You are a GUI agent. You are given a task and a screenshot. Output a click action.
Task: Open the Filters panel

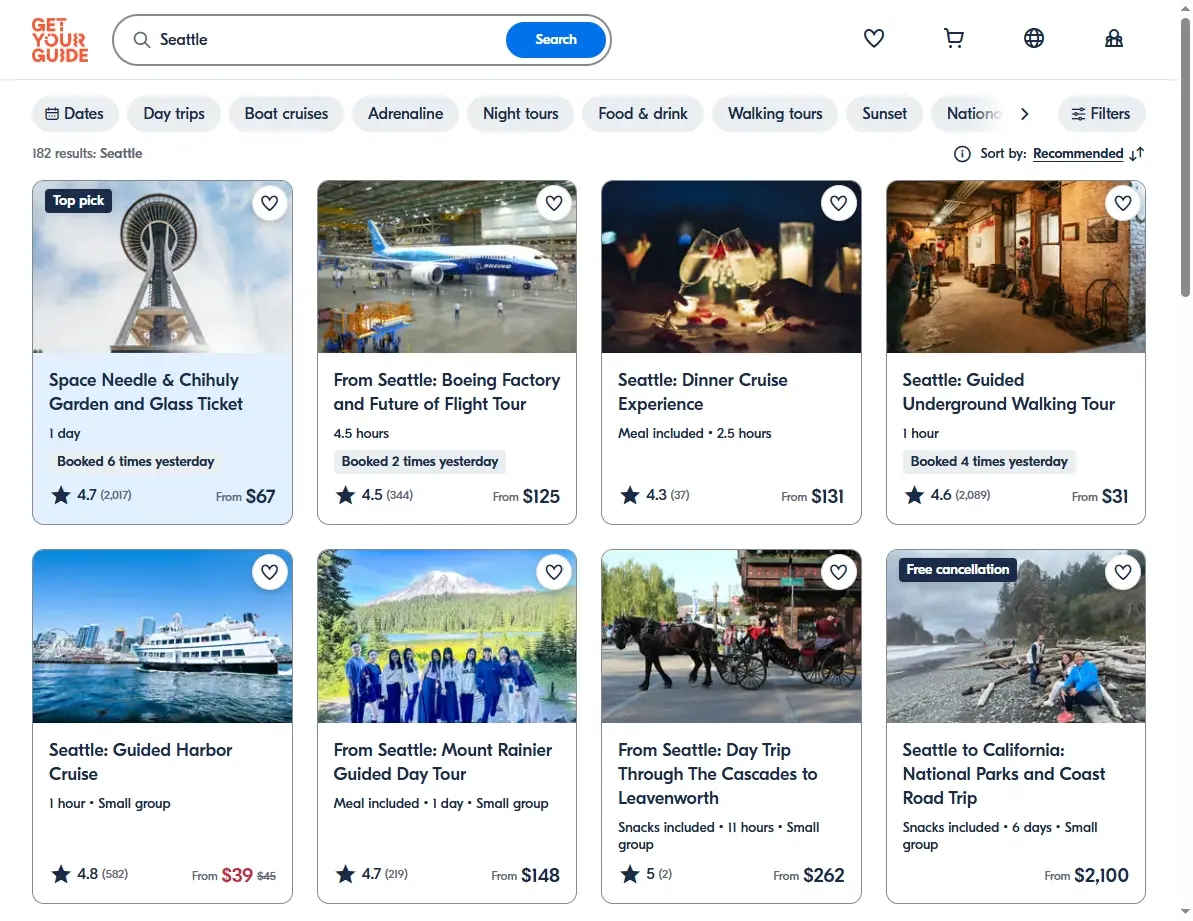[1101, 114]
